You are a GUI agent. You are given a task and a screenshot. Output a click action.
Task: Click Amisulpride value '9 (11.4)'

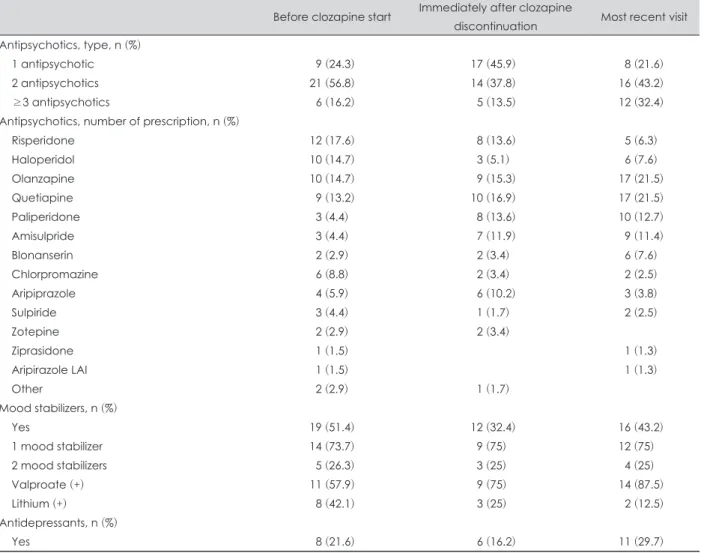[x=643, y=236]
